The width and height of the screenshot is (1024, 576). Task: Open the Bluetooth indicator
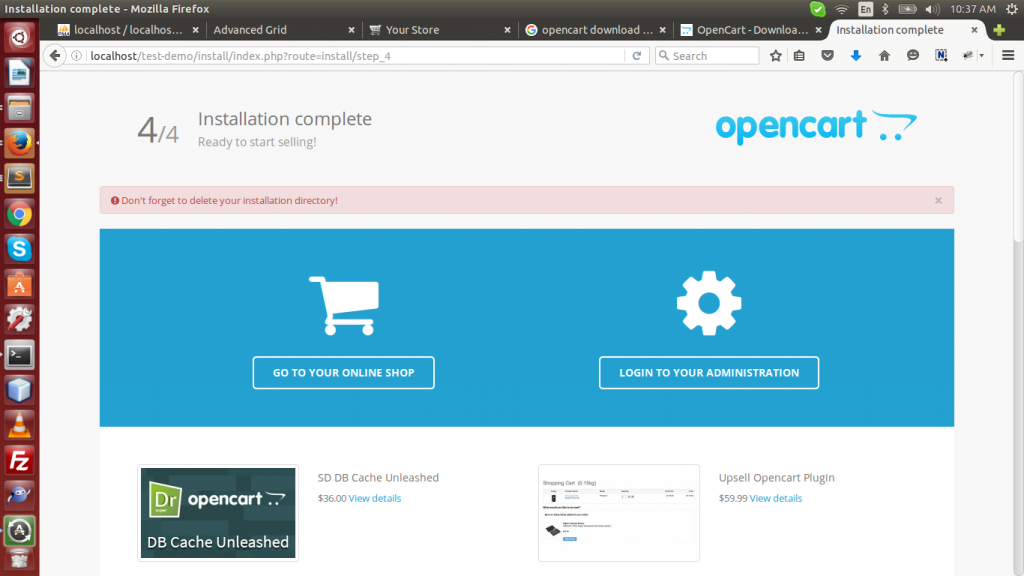click(885, 9)
